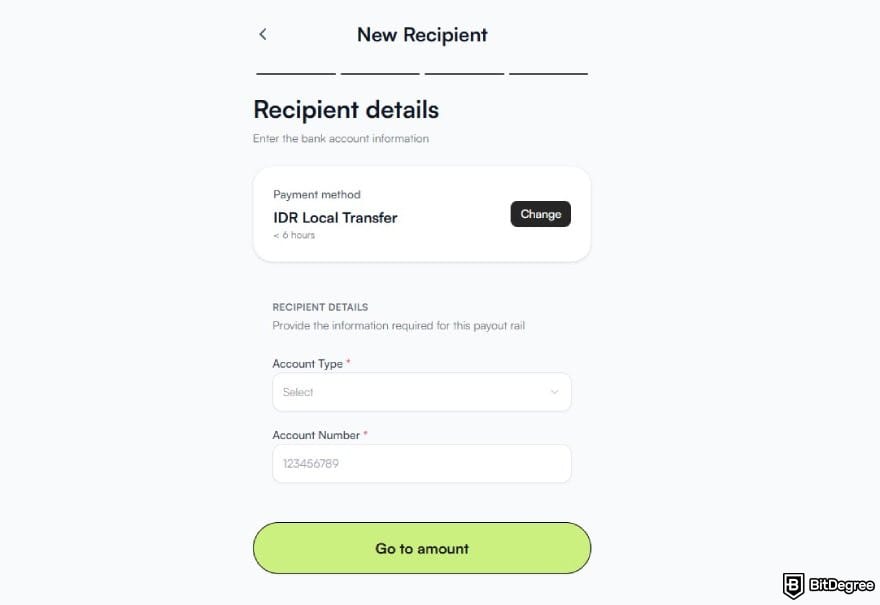Click the RECIPIENT DETAILS section label
This screenshot has width=880, height=605.
[x=320, y=307]
